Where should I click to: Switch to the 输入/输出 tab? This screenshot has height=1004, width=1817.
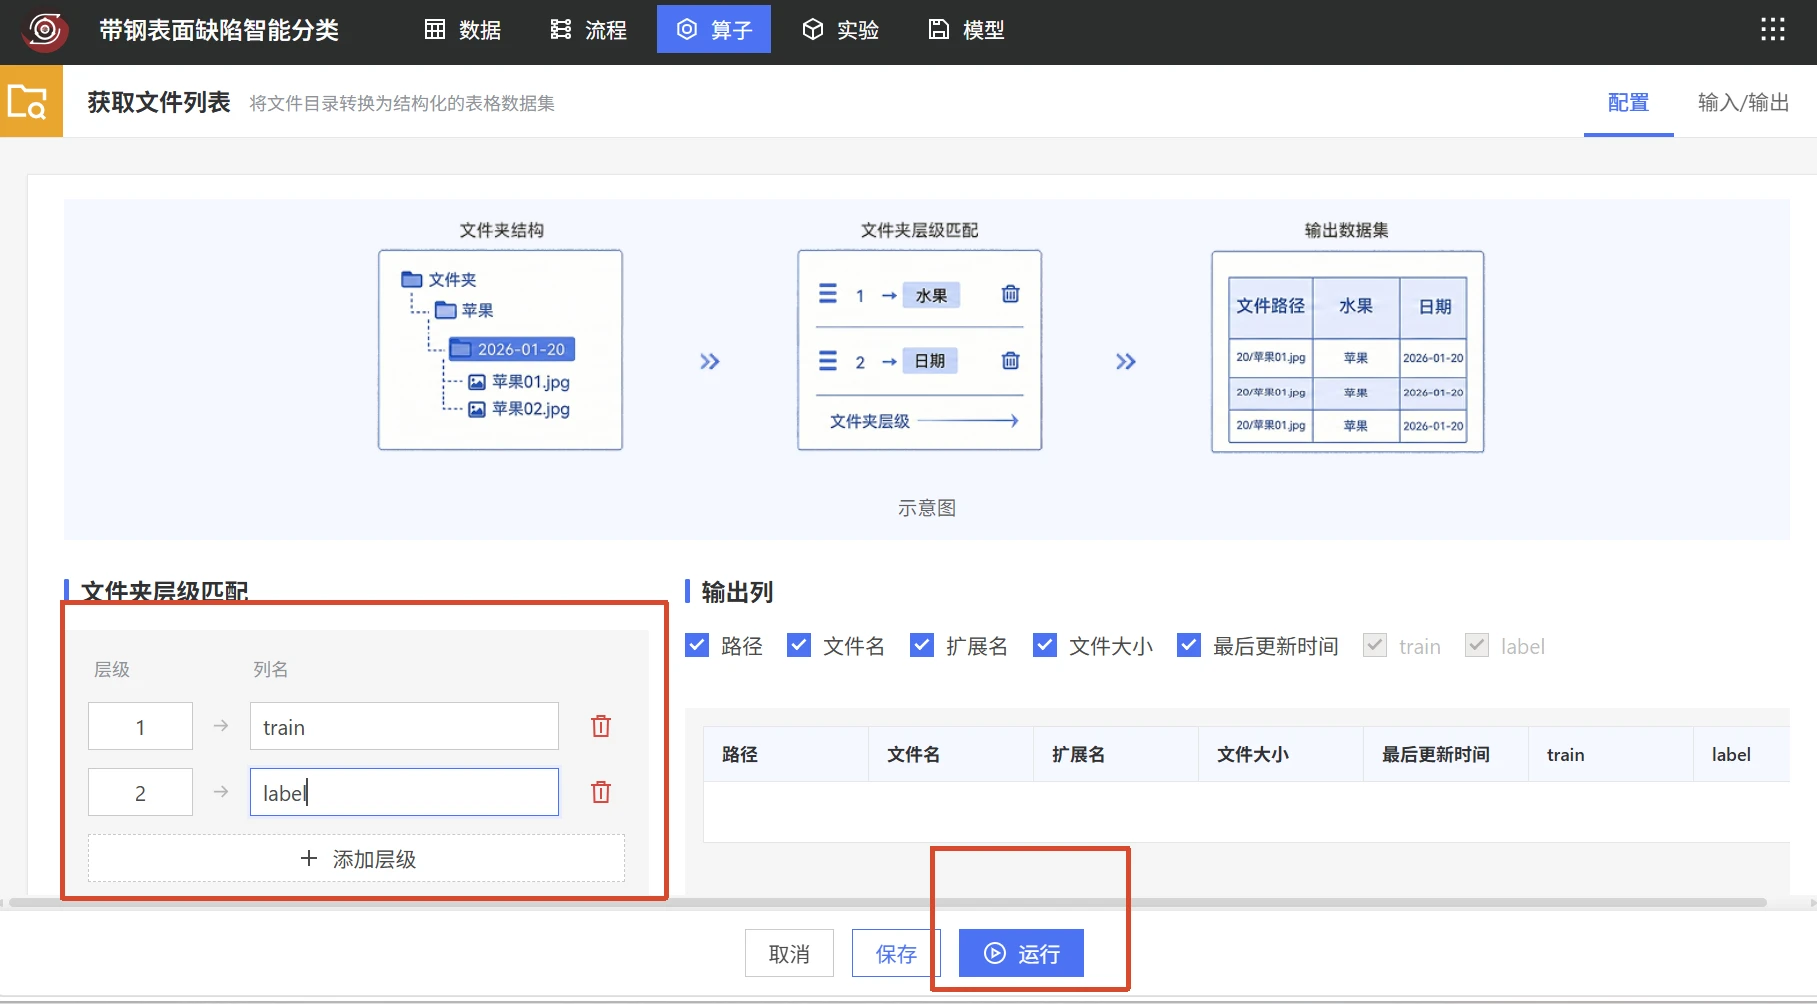(x=1743, y=102)
